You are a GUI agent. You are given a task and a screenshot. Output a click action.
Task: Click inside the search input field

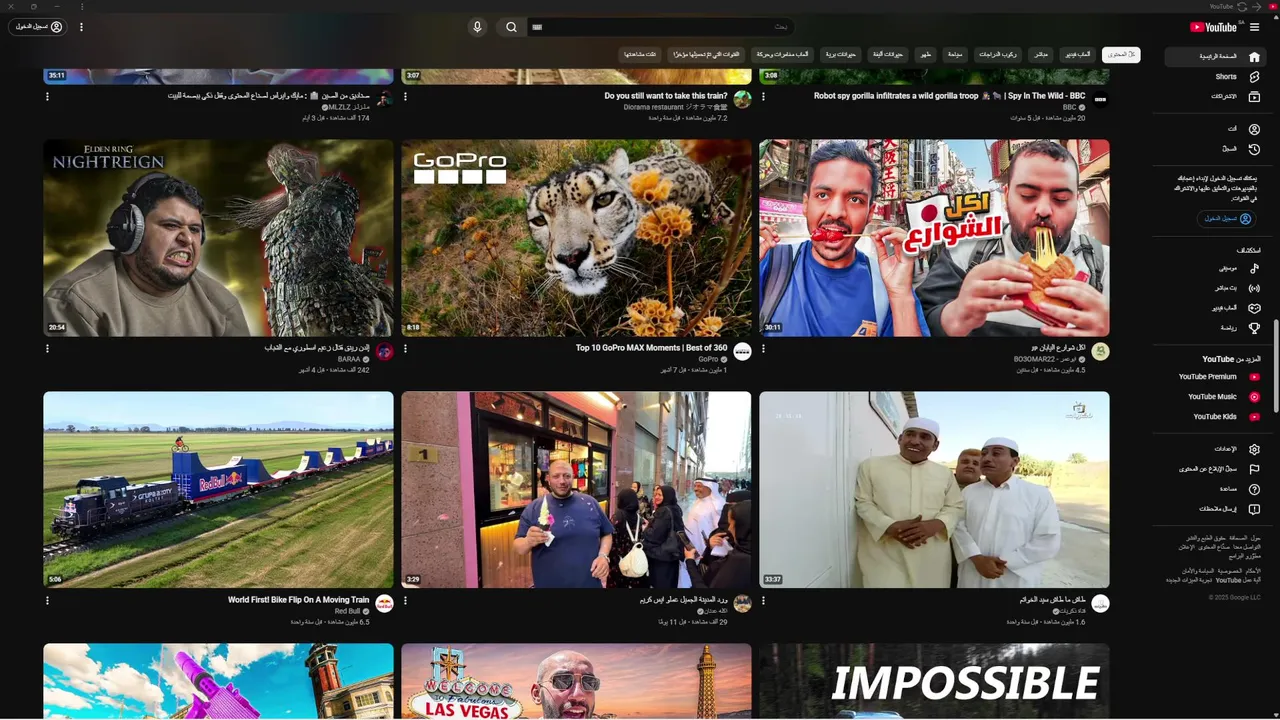click(x=660, y=27)
